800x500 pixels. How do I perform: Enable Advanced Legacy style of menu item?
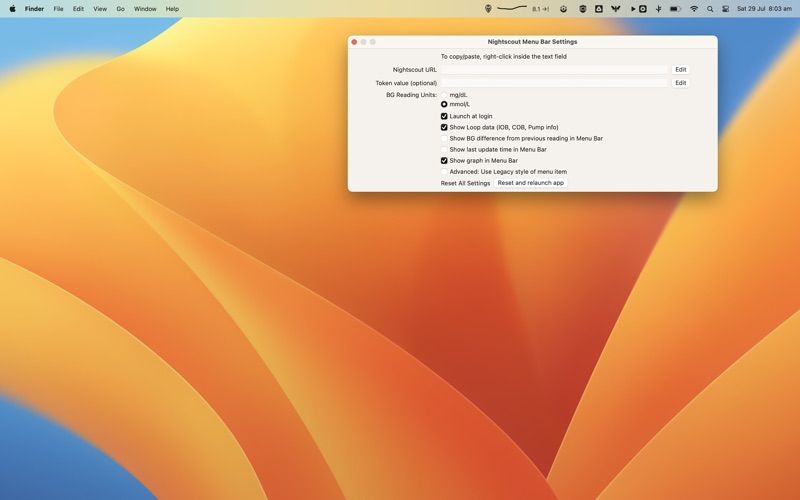[444, 172]
